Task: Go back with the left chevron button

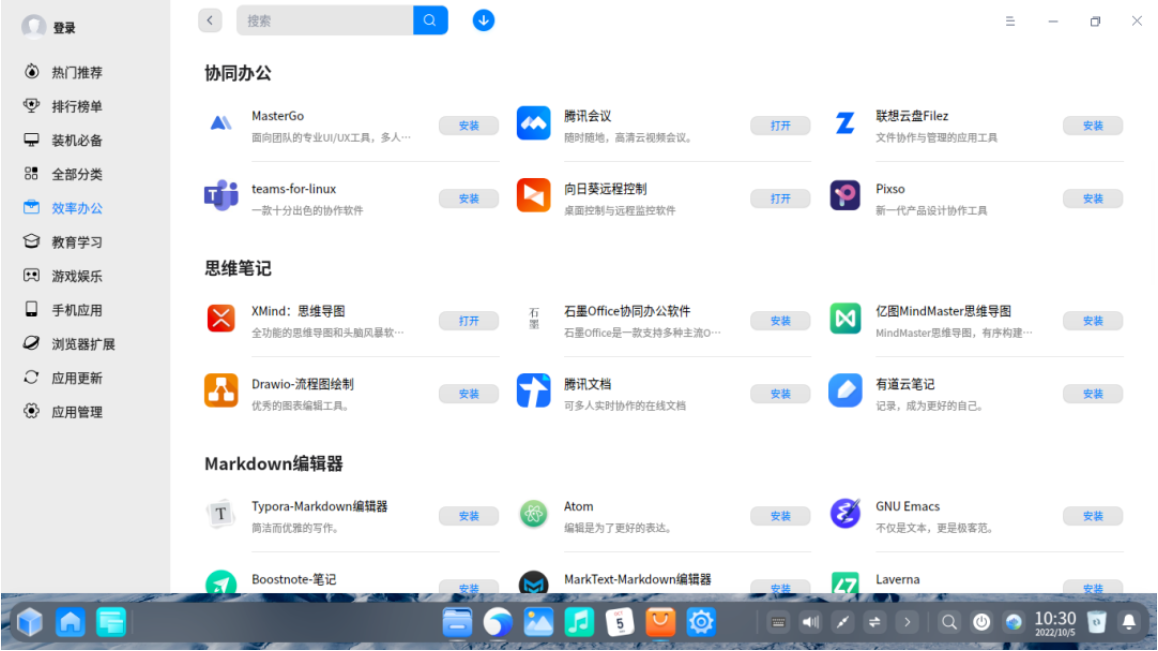Action: [210, 21]
